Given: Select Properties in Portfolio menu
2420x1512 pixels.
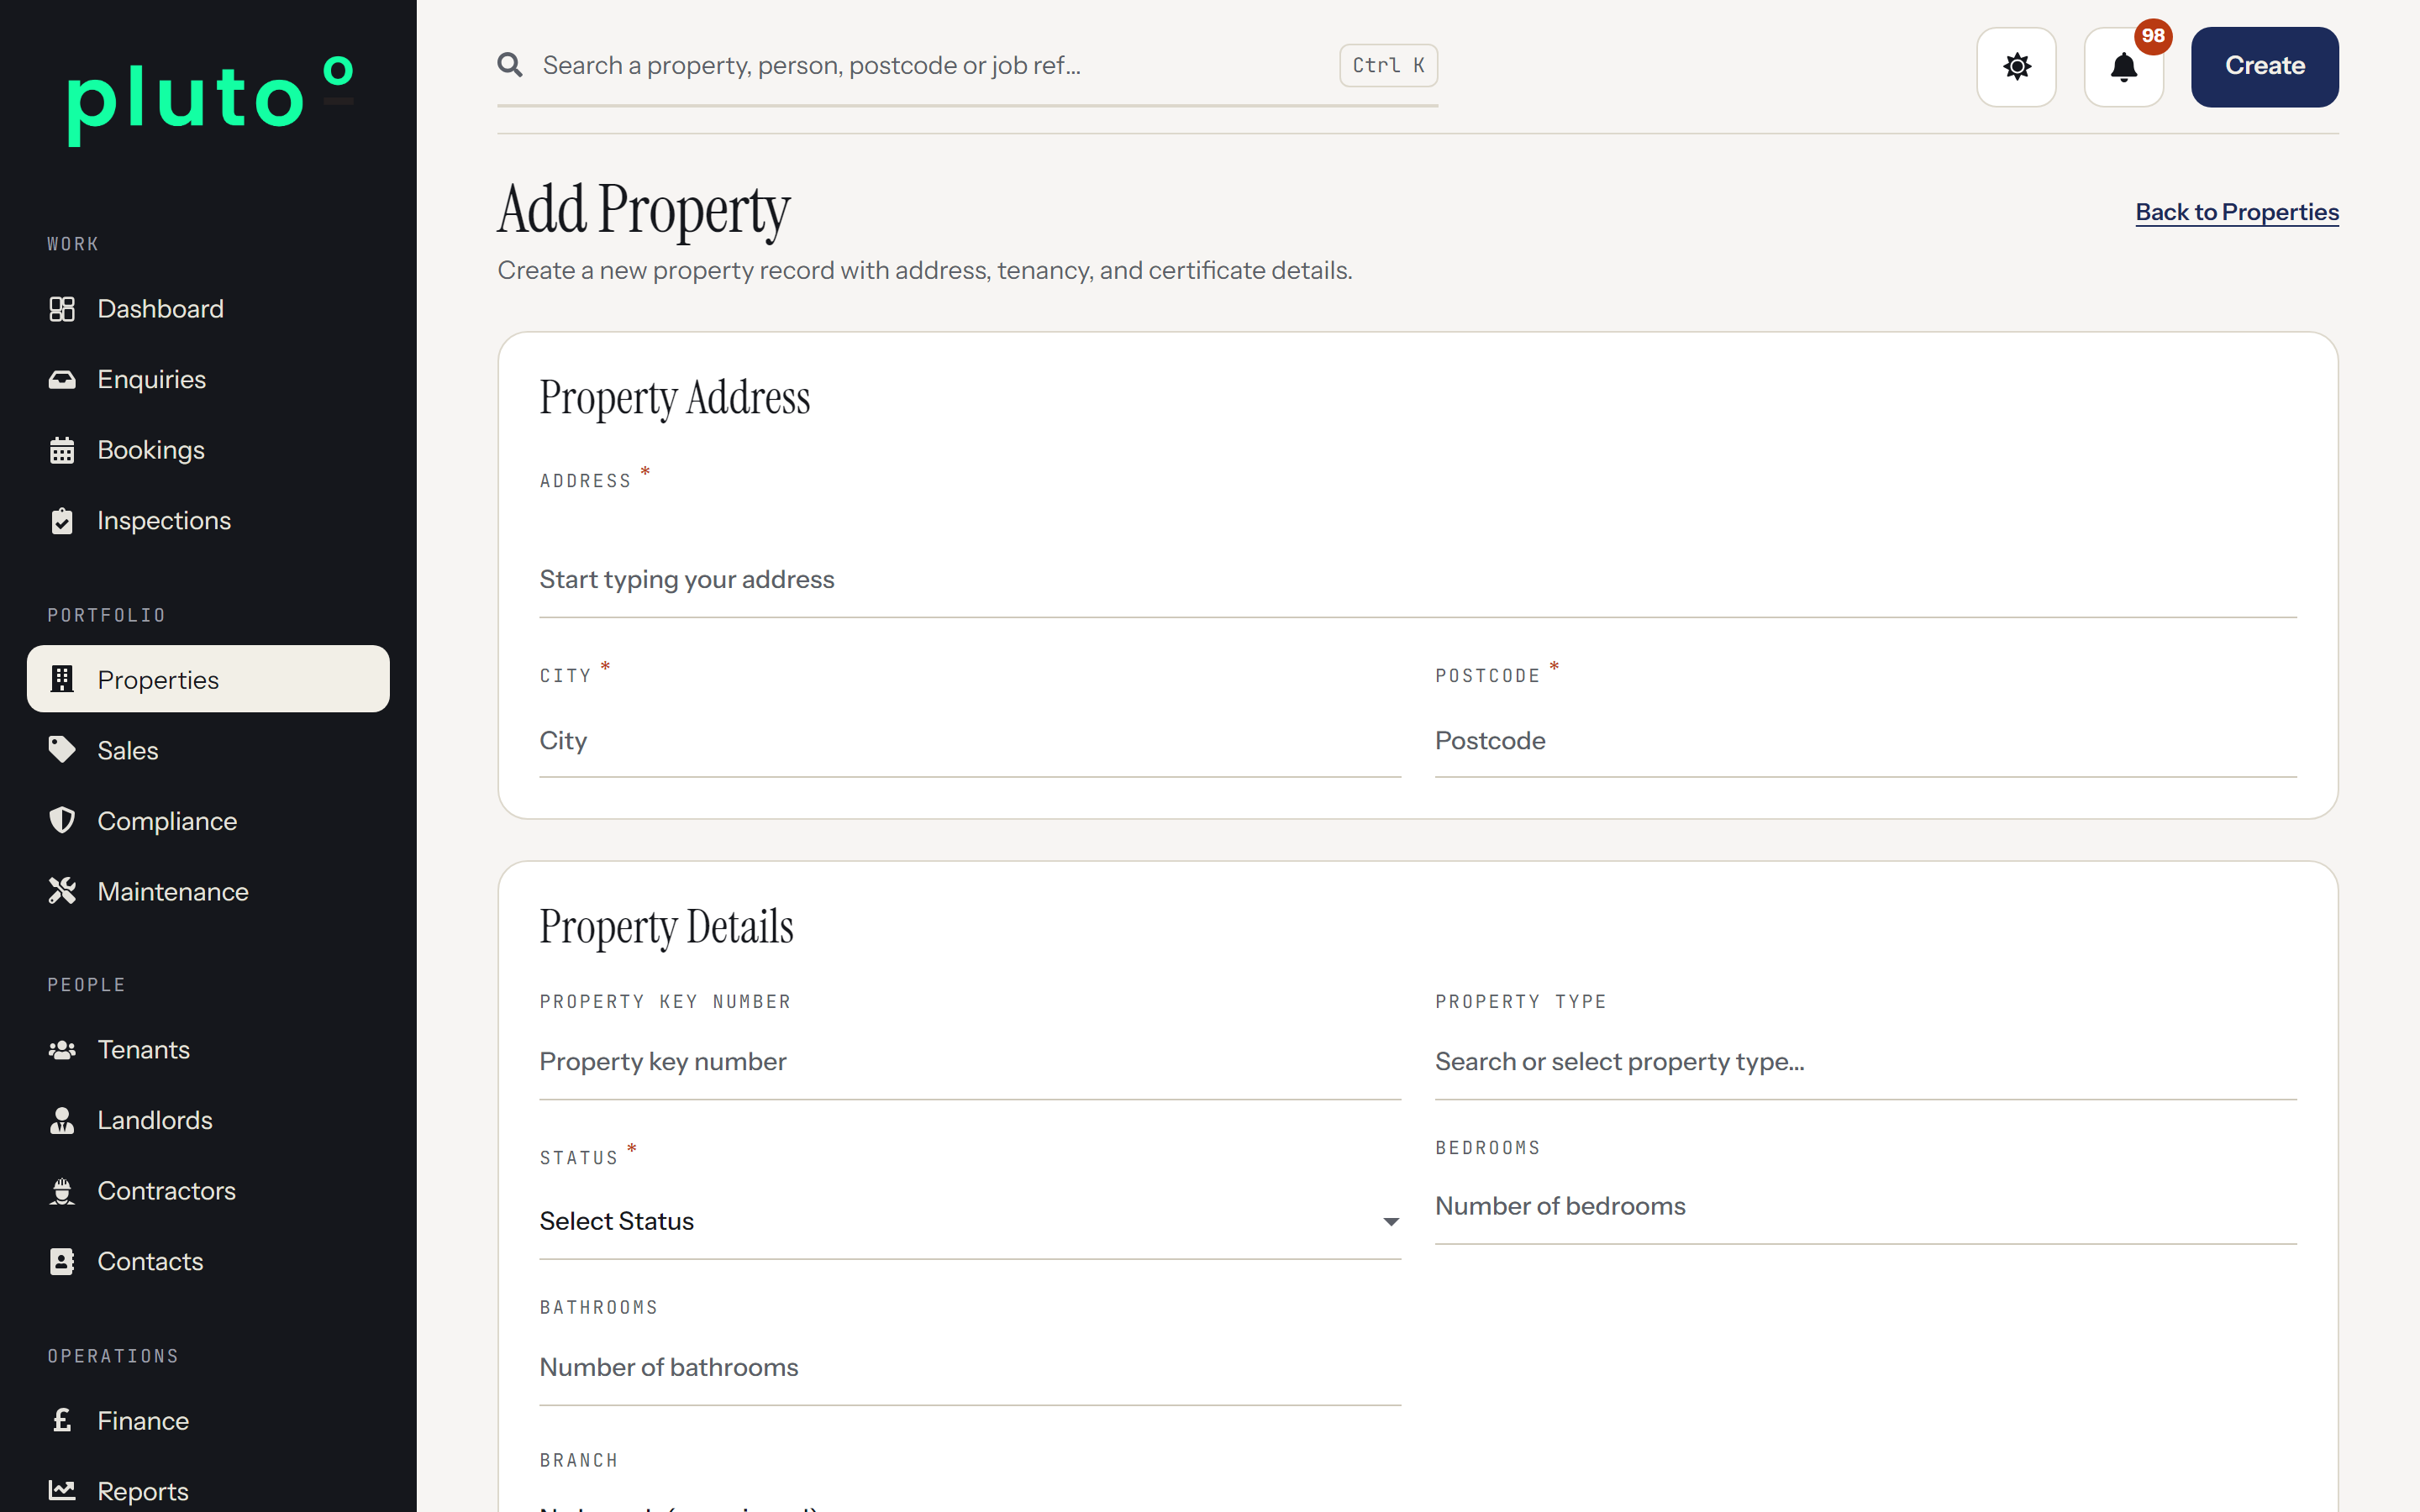Looking at the screenshot, I should click(x=208, y=679).
